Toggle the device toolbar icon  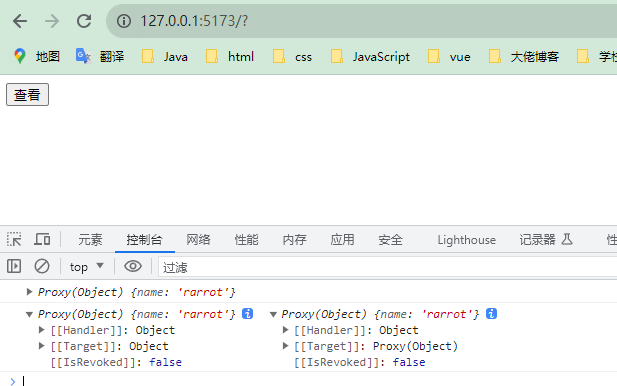42,239
